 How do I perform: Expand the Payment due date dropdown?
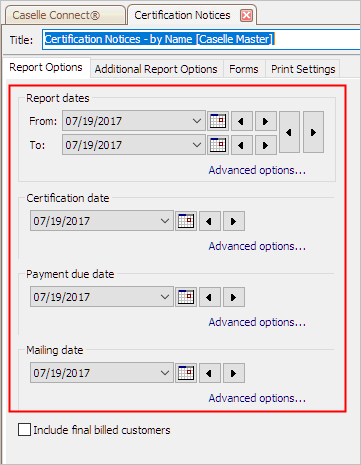point(165,297)
